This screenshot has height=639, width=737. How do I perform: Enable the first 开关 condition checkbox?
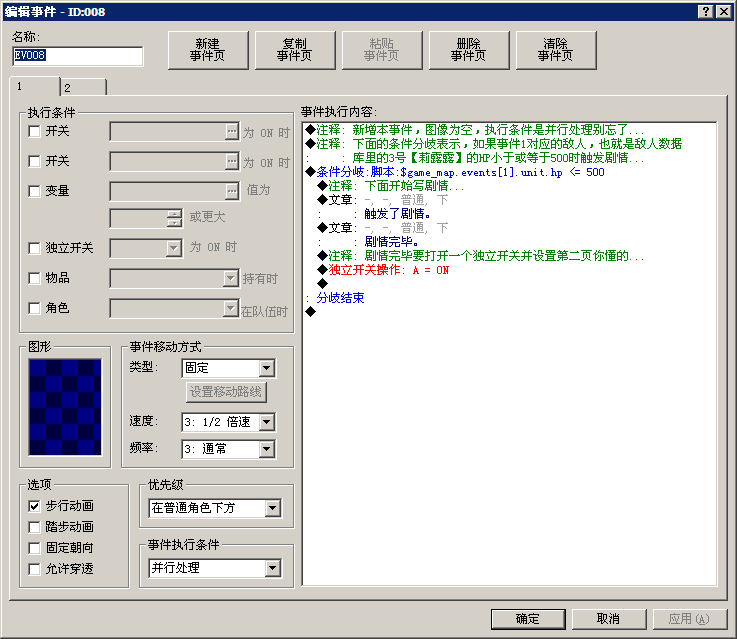pyautogui.click(x=34, y=131)
